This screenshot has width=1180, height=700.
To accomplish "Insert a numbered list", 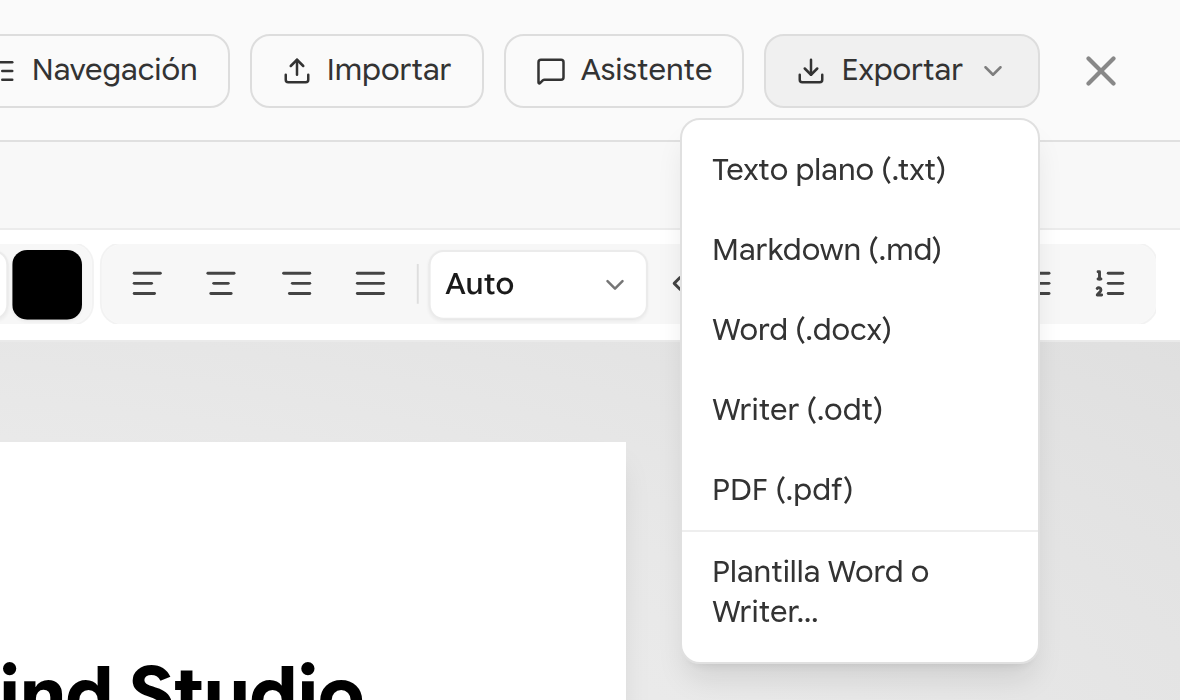I will coord(1109,285).
